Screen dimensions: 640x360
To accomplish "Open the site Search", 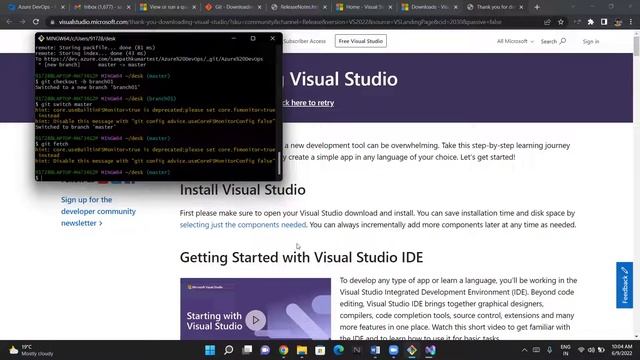I will (553, 41).
